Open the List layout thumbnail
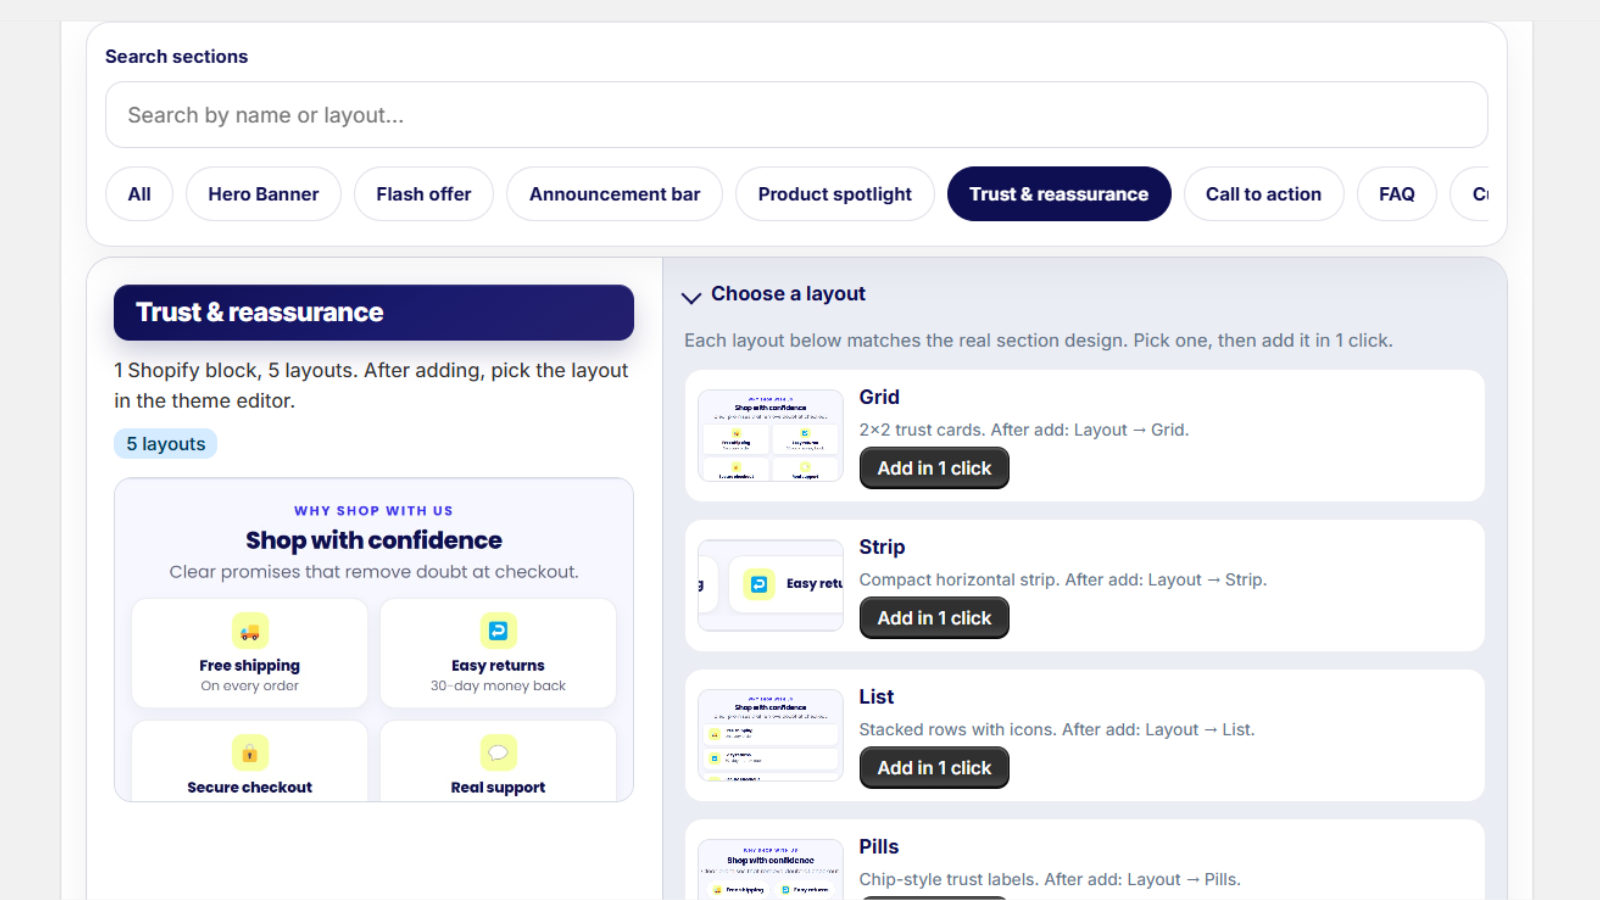The height and width of the screenshot is (900, 1600). [x=770, y=736]
